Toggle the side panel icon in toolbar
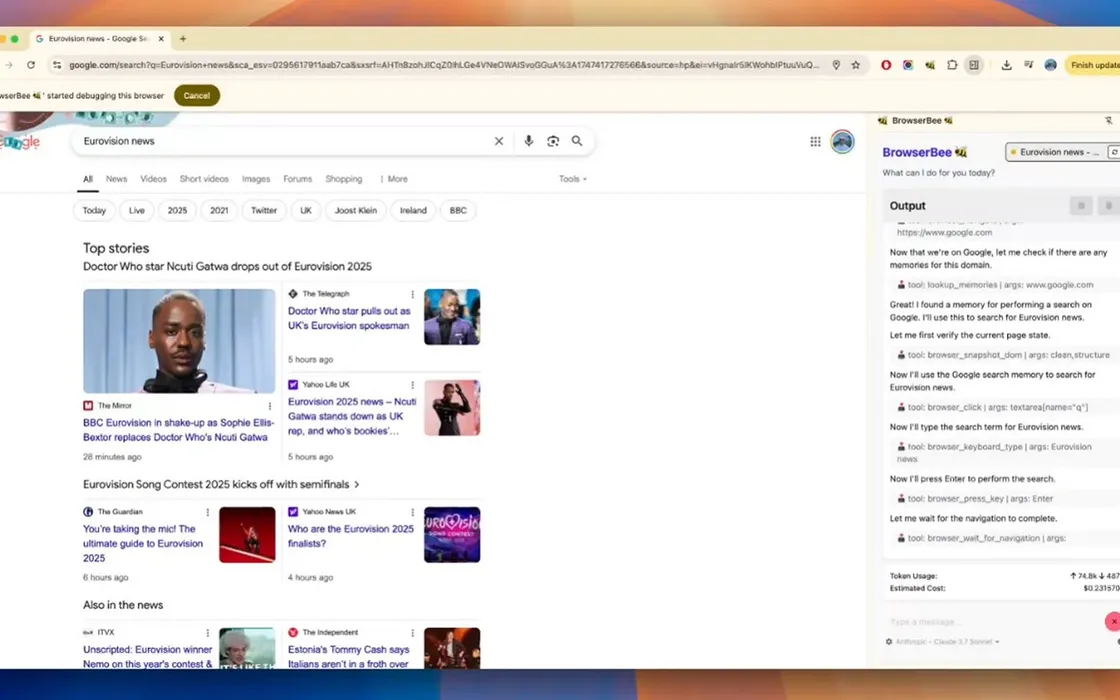Image resolution: width=1120 pixels, height=700 pixels. pyautogui.click(x=974, y=65)
